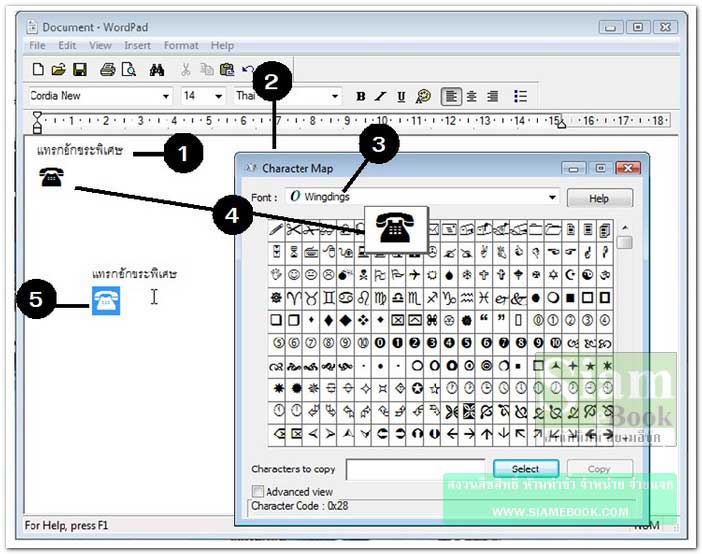Click the "Character Code : 0x28" status text
Screen dimensions: 702x554
pyautogui.click(x=300, y=506)
